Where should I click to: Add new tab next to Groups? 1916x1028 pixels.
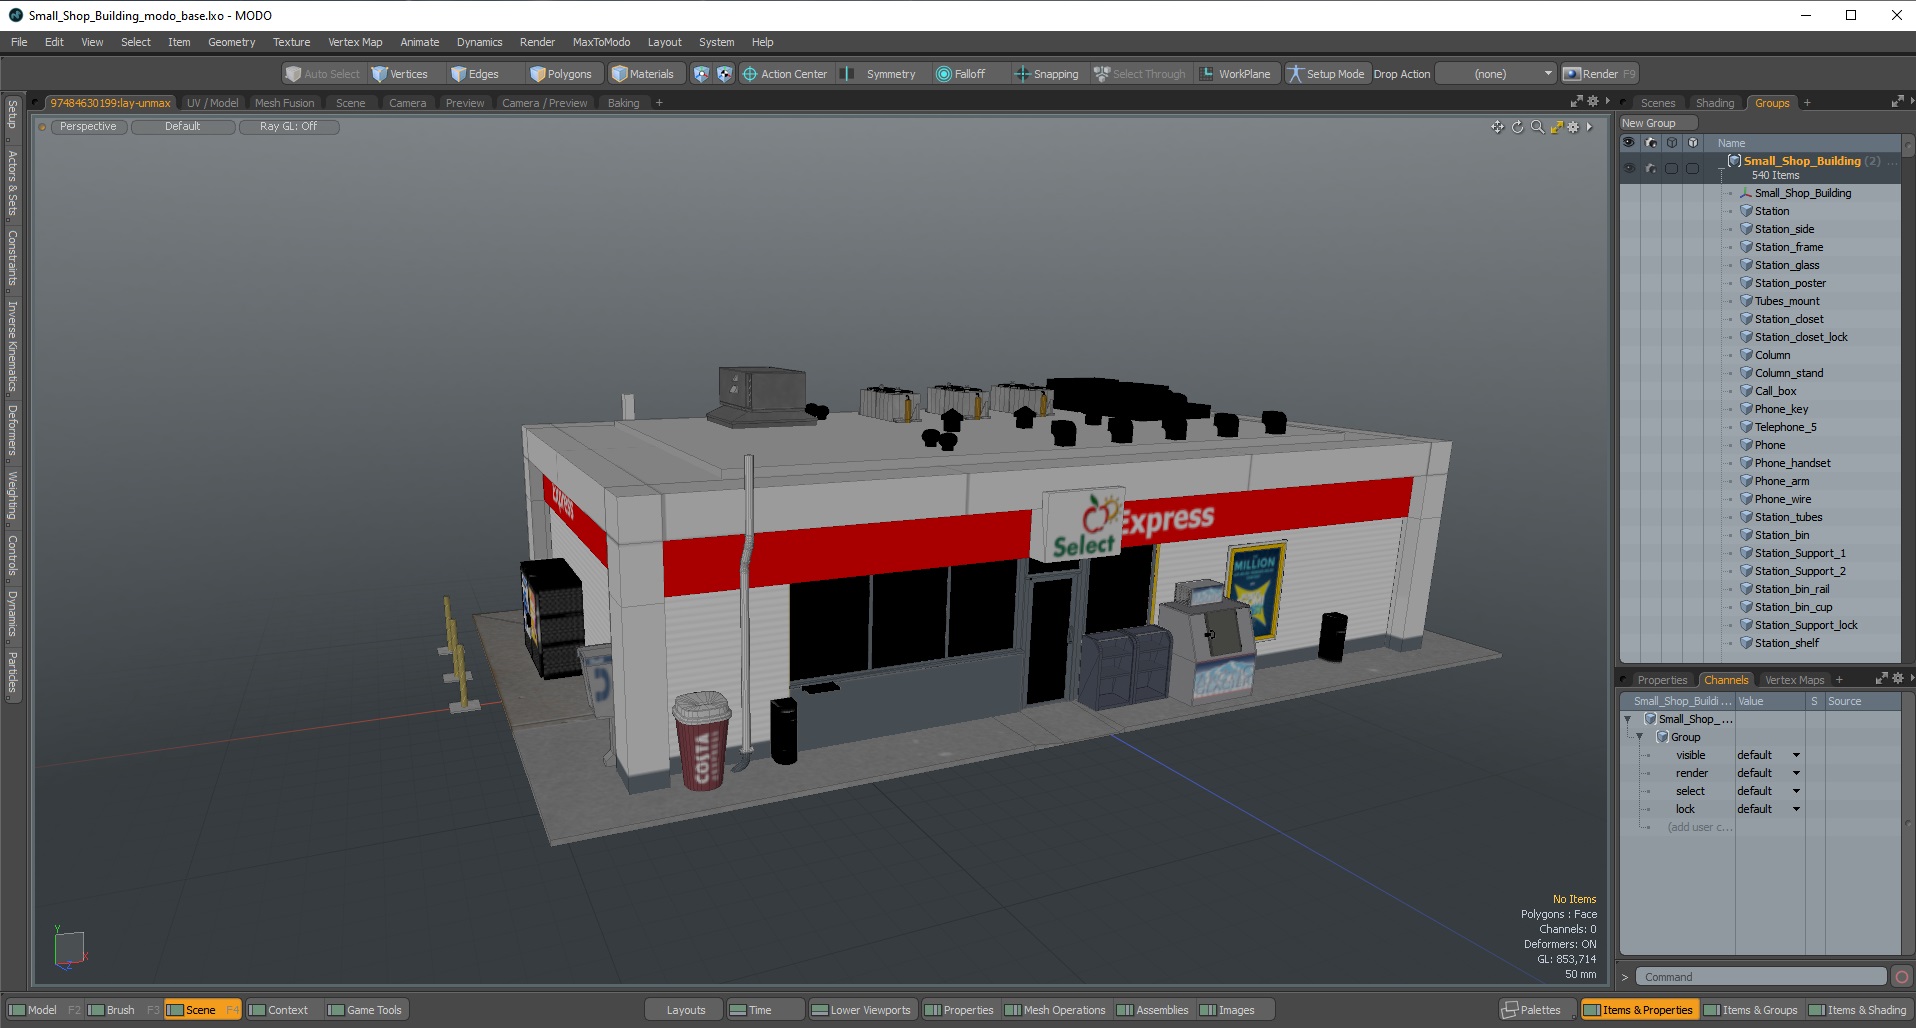coord(1807,103)
